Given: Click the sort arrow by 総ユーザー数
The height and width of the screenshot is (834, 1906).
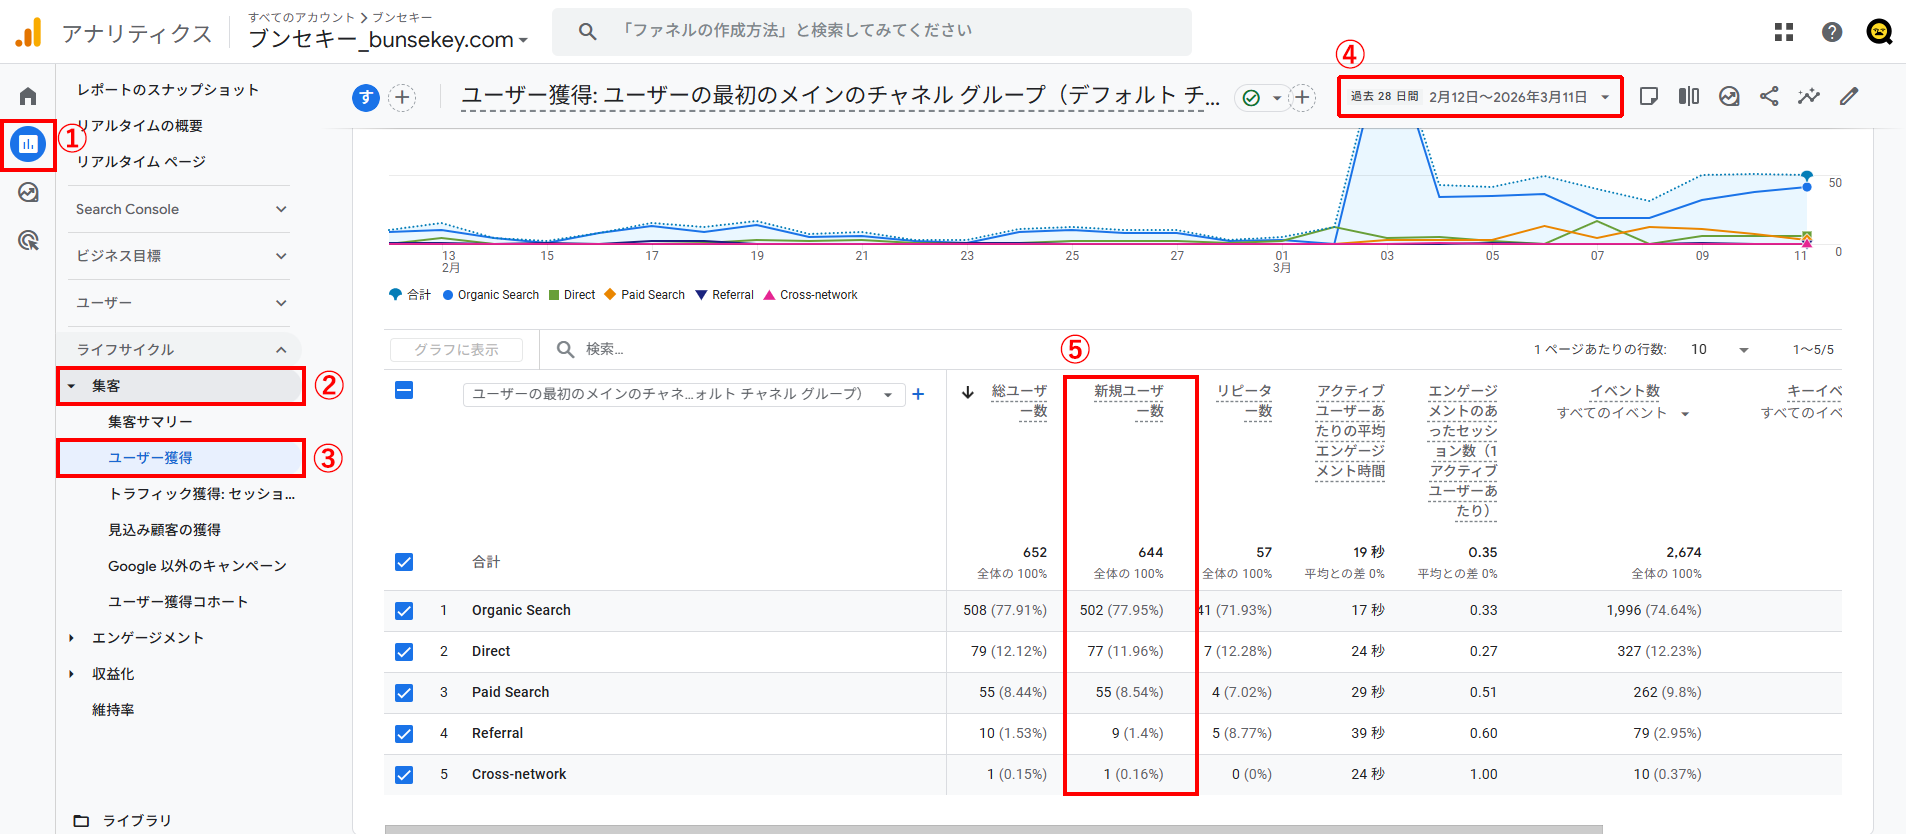Looking at the screenshot, I should 968,392.
